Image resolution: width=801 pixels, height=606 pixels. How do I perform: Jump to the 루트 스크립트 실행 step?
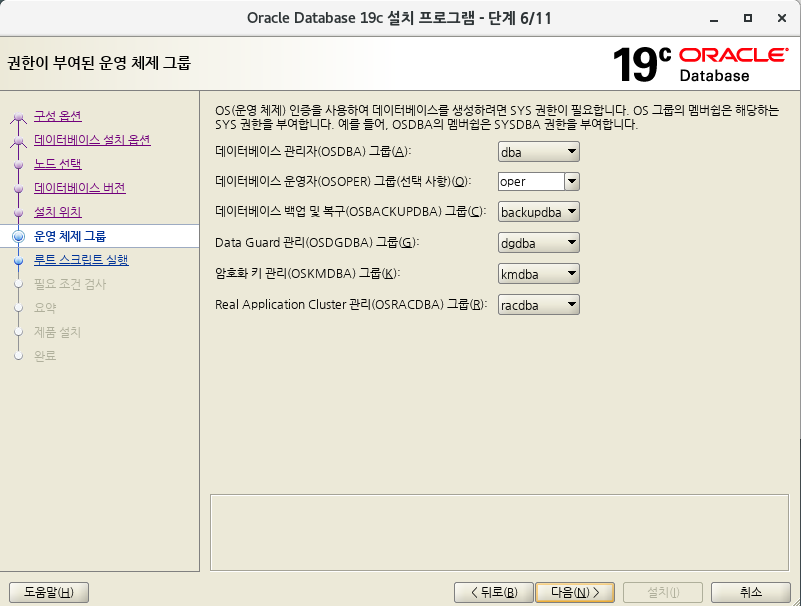click(81, 260)
